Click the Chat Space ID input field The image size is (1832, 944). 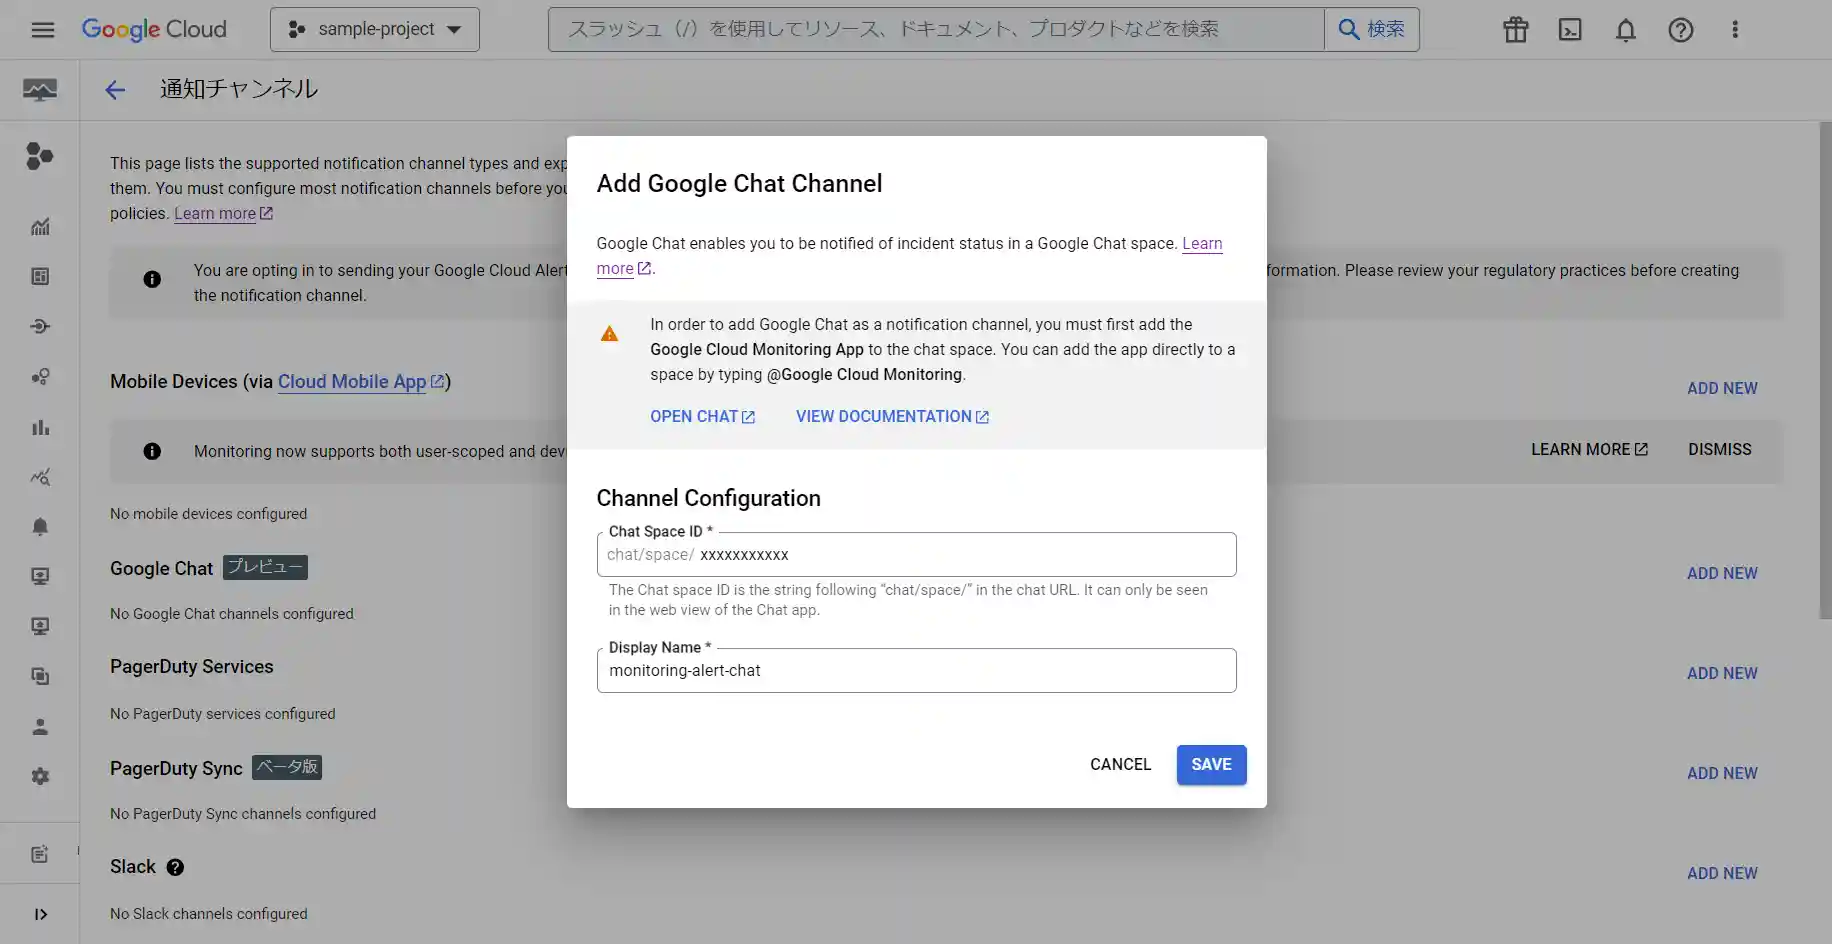click(916, 555)
